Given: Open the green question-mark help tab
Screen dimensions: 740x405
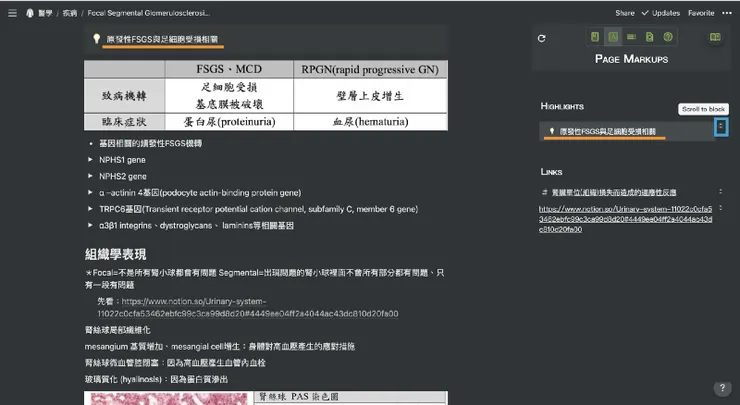Looking at the screenshot, I should coord(668,37).
